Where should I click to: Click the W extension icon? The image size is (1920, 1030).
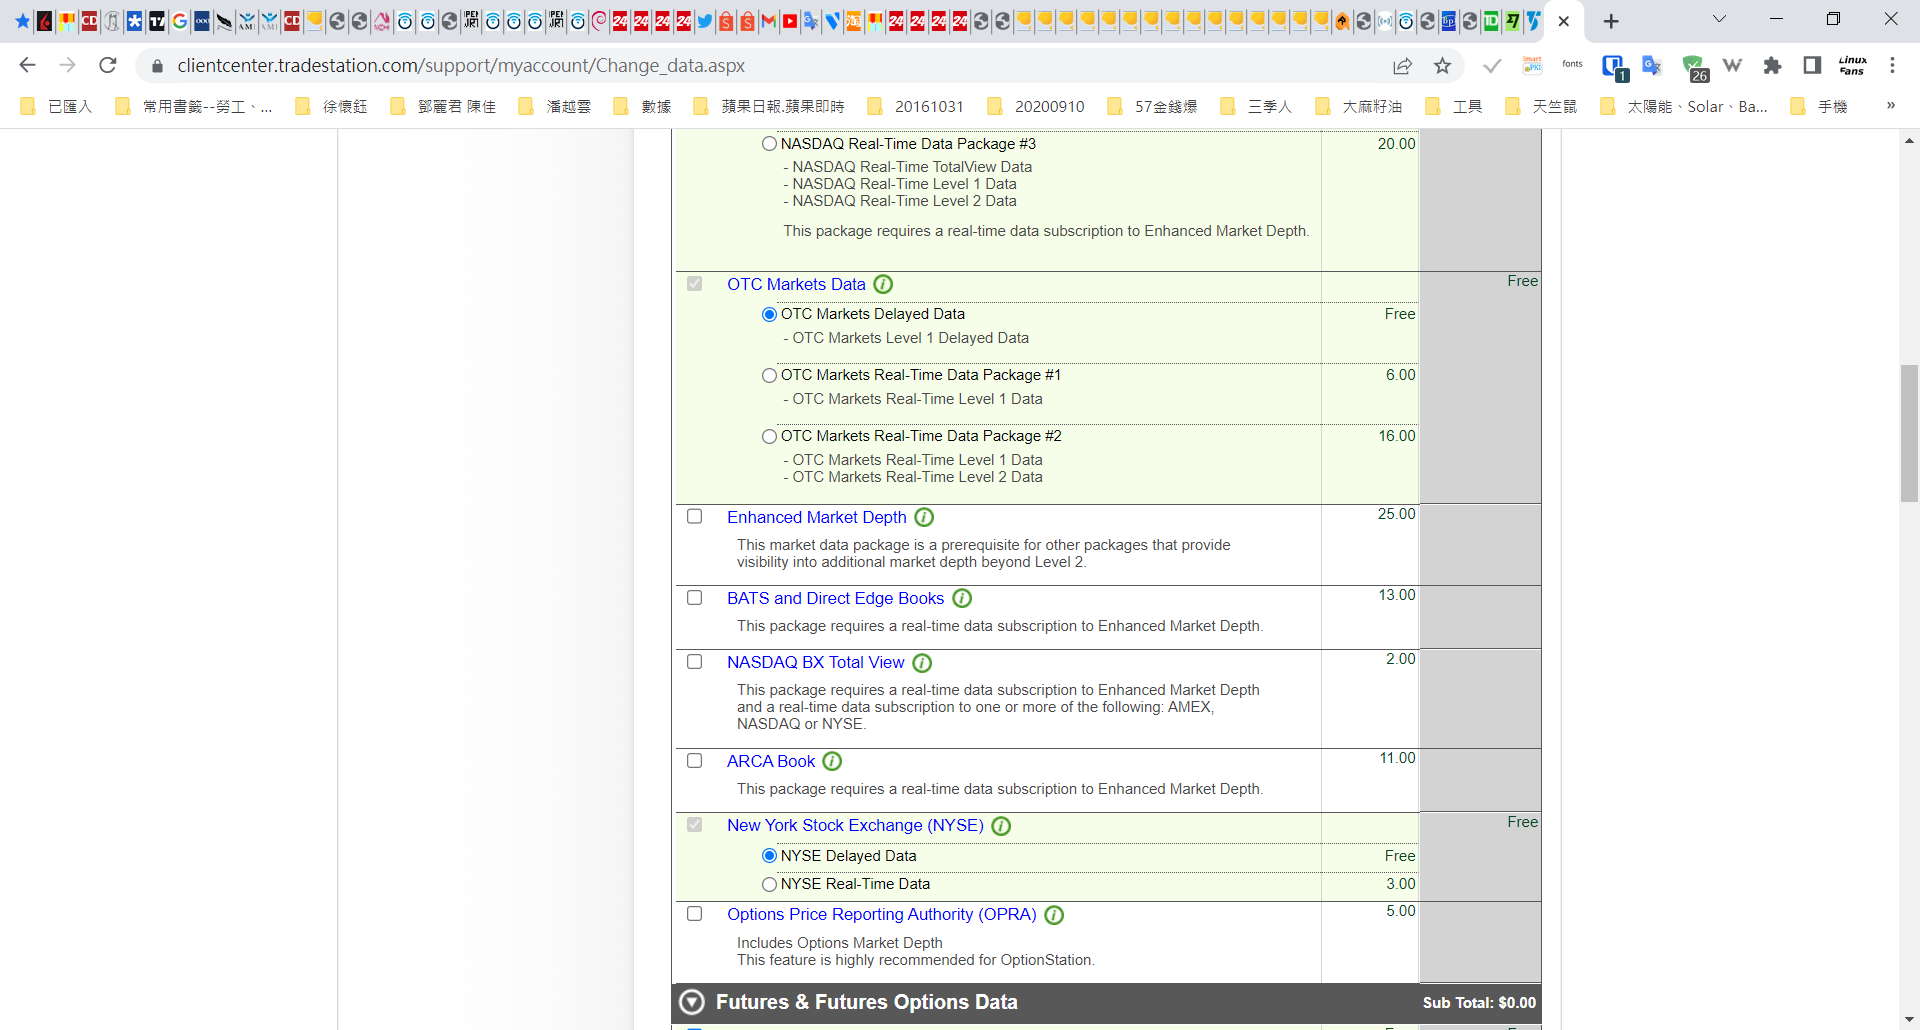coord(1732,65)
